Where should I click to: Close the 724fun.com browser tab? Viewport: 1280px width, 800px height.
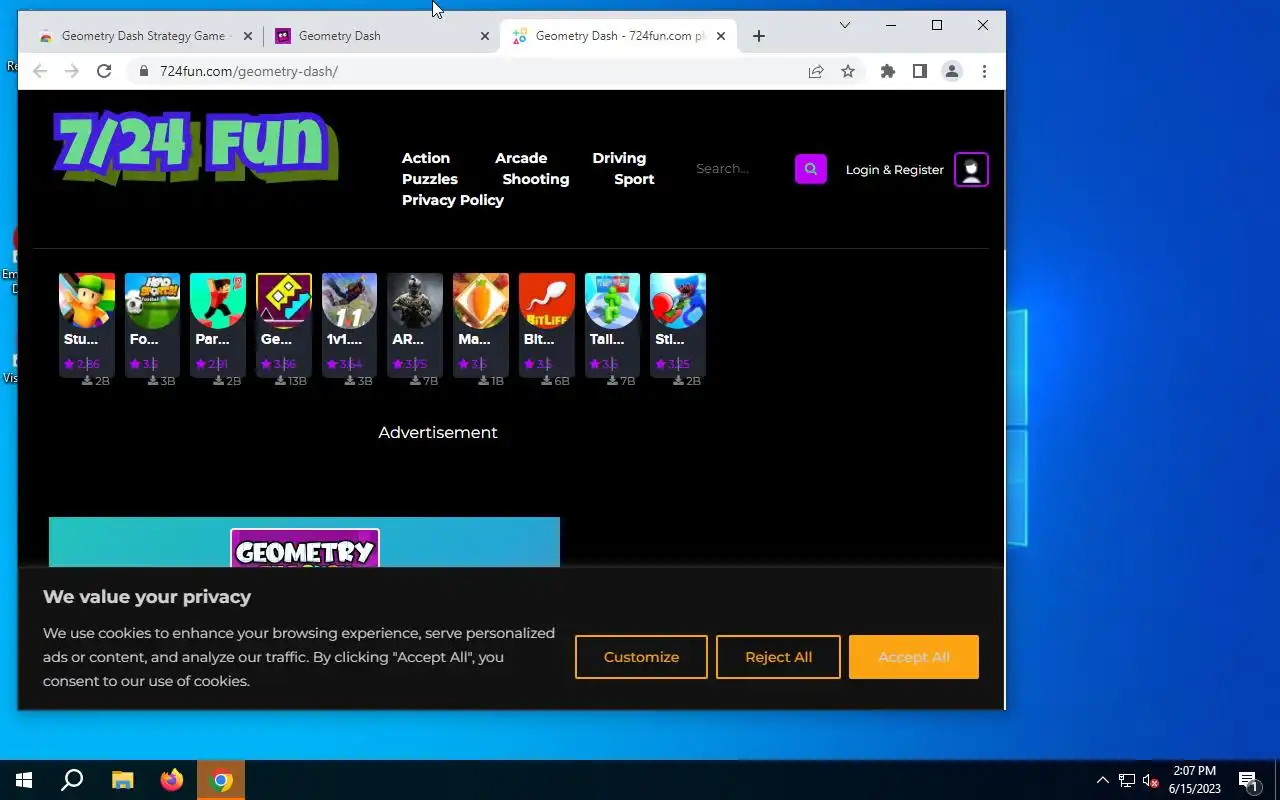(721, 36)
